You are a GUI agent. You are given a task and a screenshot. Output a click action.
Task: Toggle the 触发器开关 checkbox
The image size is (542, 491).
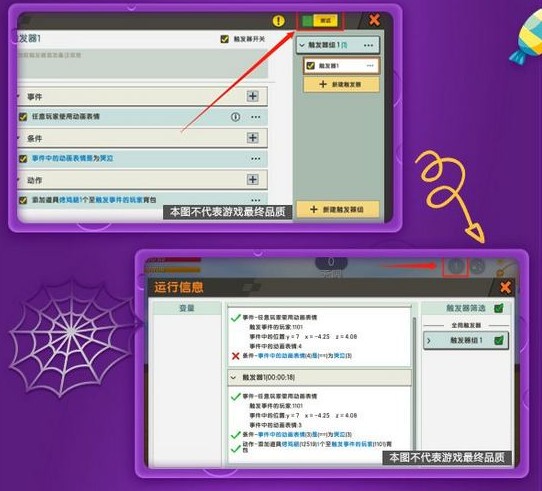pyautogui.click(x=225, y=39)
